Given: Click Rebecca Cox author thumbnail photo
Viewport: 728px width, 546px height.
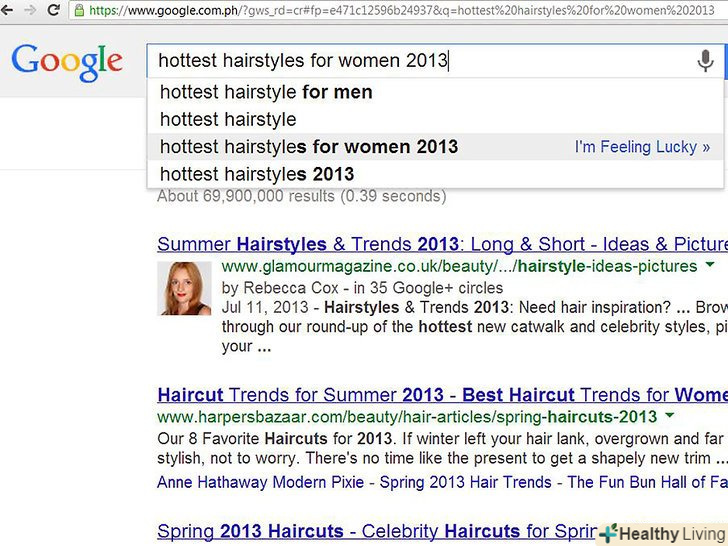Looking at the screenshot, I should [x=184, y=288].
